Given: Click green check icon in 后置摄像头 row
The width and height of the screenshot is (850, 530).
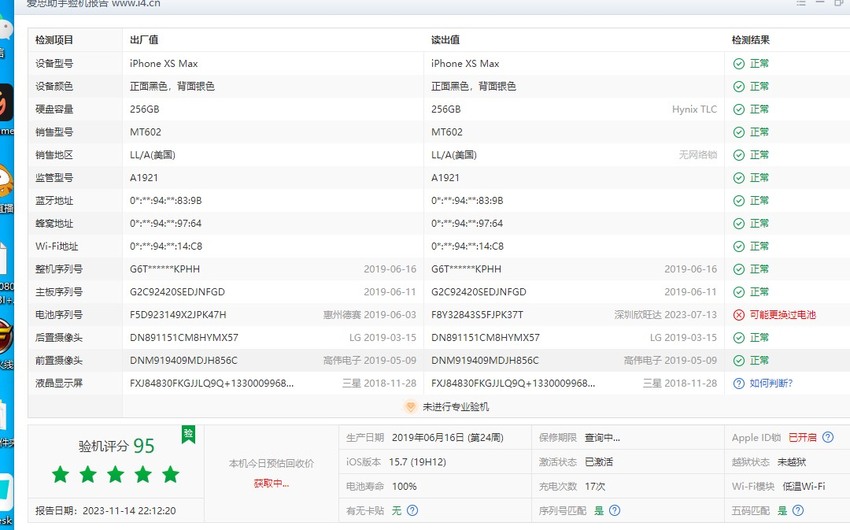Looking at the screenshot, I should click(x=739, y=338).
